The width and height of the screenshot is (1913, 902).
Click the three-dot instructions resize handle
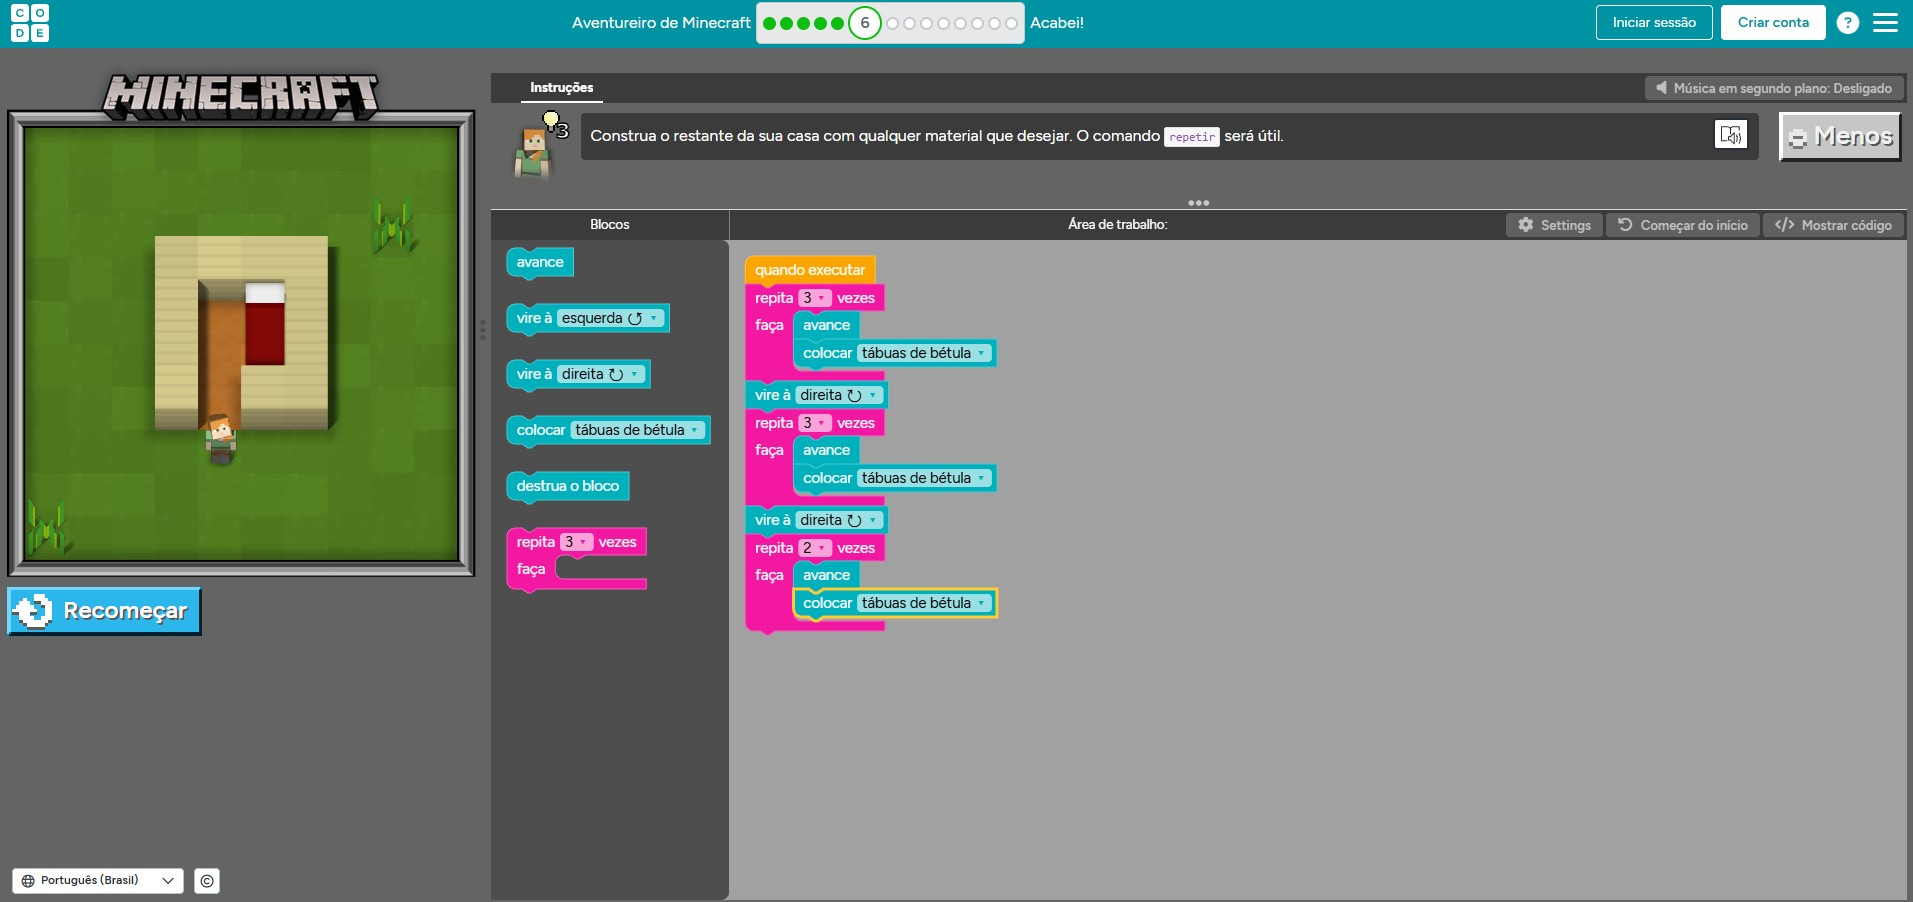click(x=1198, y=203)
